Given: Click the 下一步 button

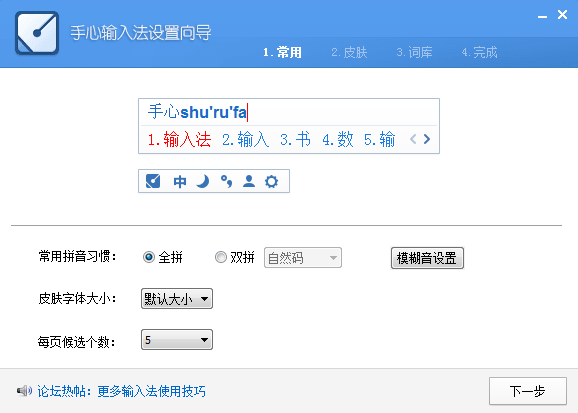Looking at the screenshot, I should tap(527, 391).
